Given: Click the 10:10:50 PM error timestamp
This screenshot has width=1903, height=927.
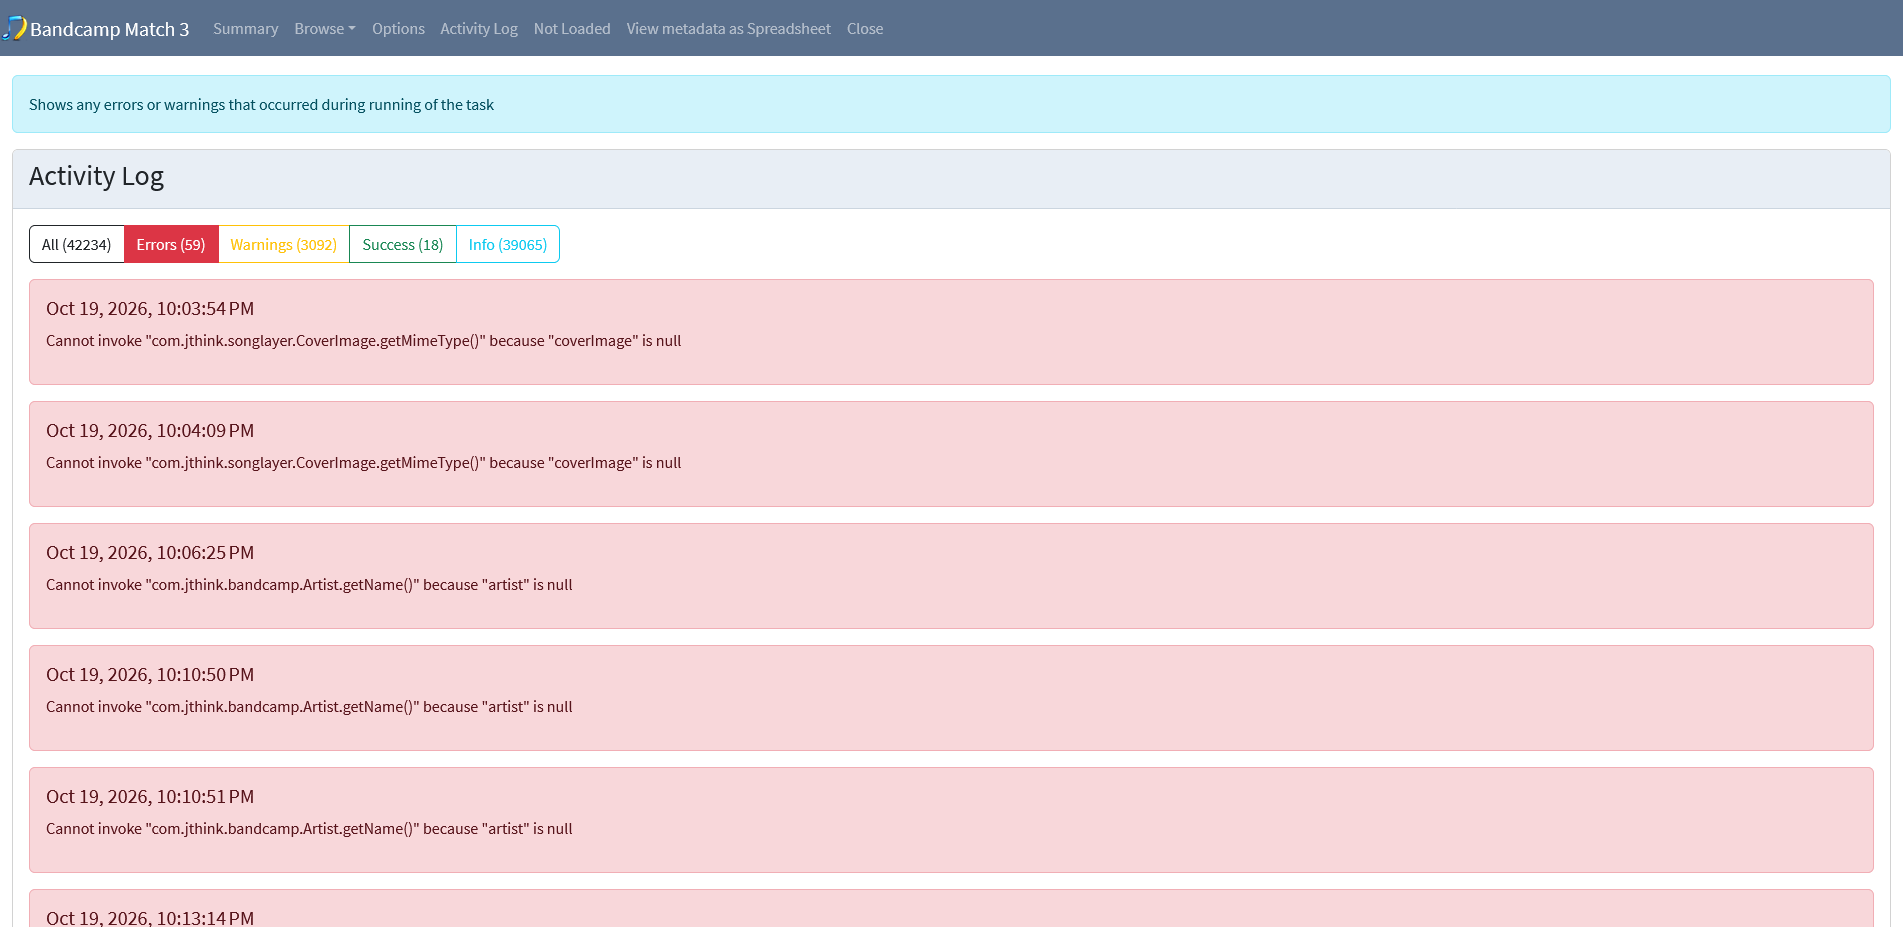Looking at the screenshot, I should tap(150, 675).
